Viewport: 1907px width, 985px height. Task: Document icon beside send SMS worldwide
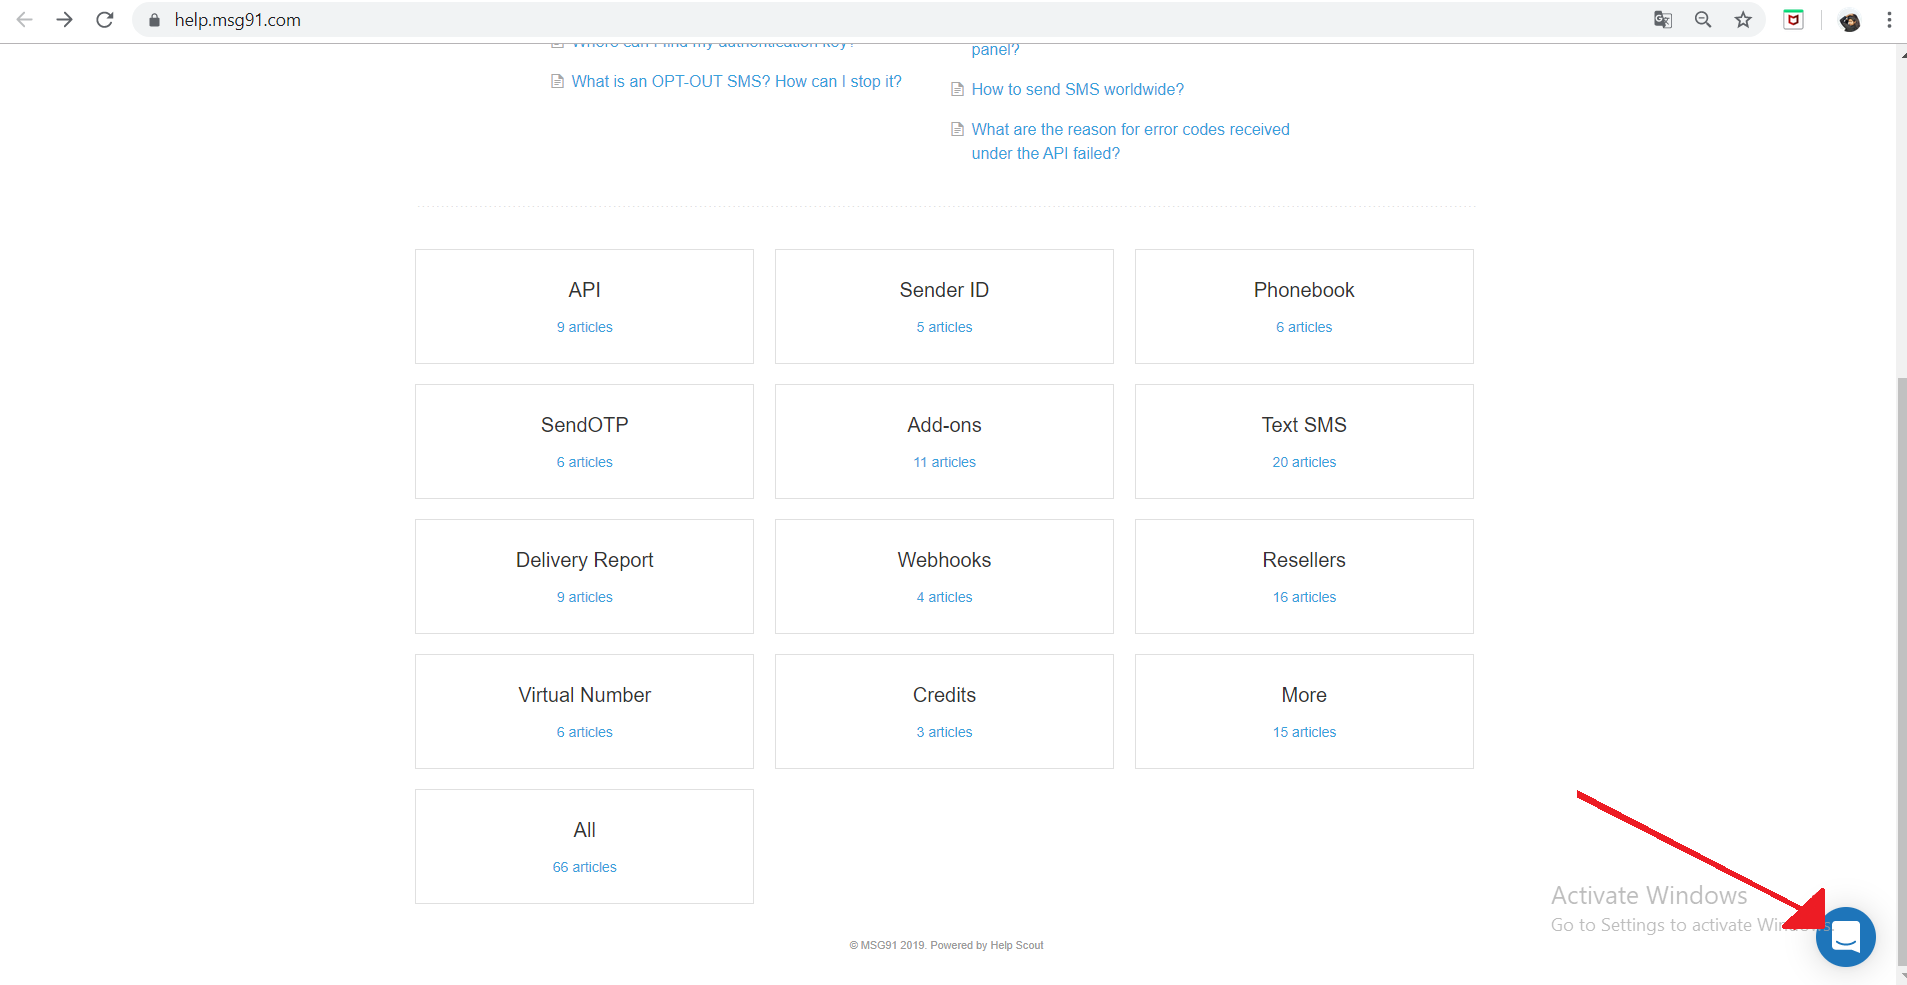click(957, 89)
